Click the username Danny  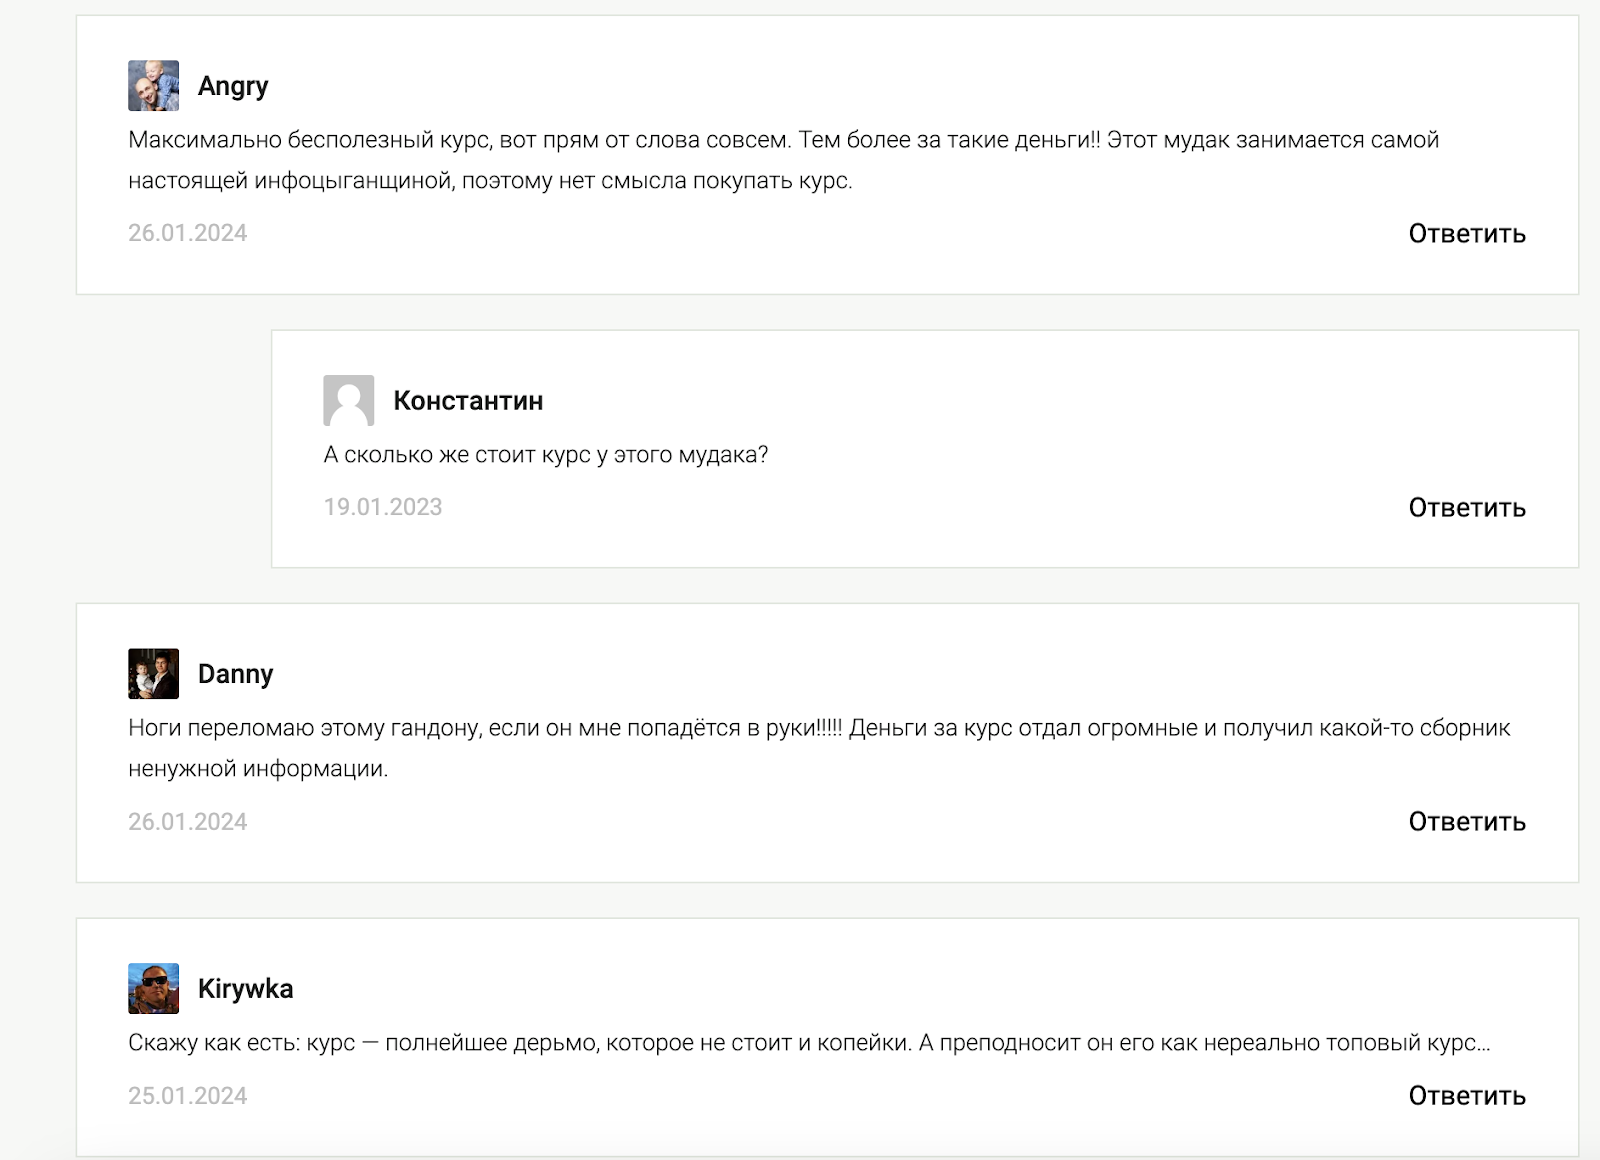(x=235, y=674)
